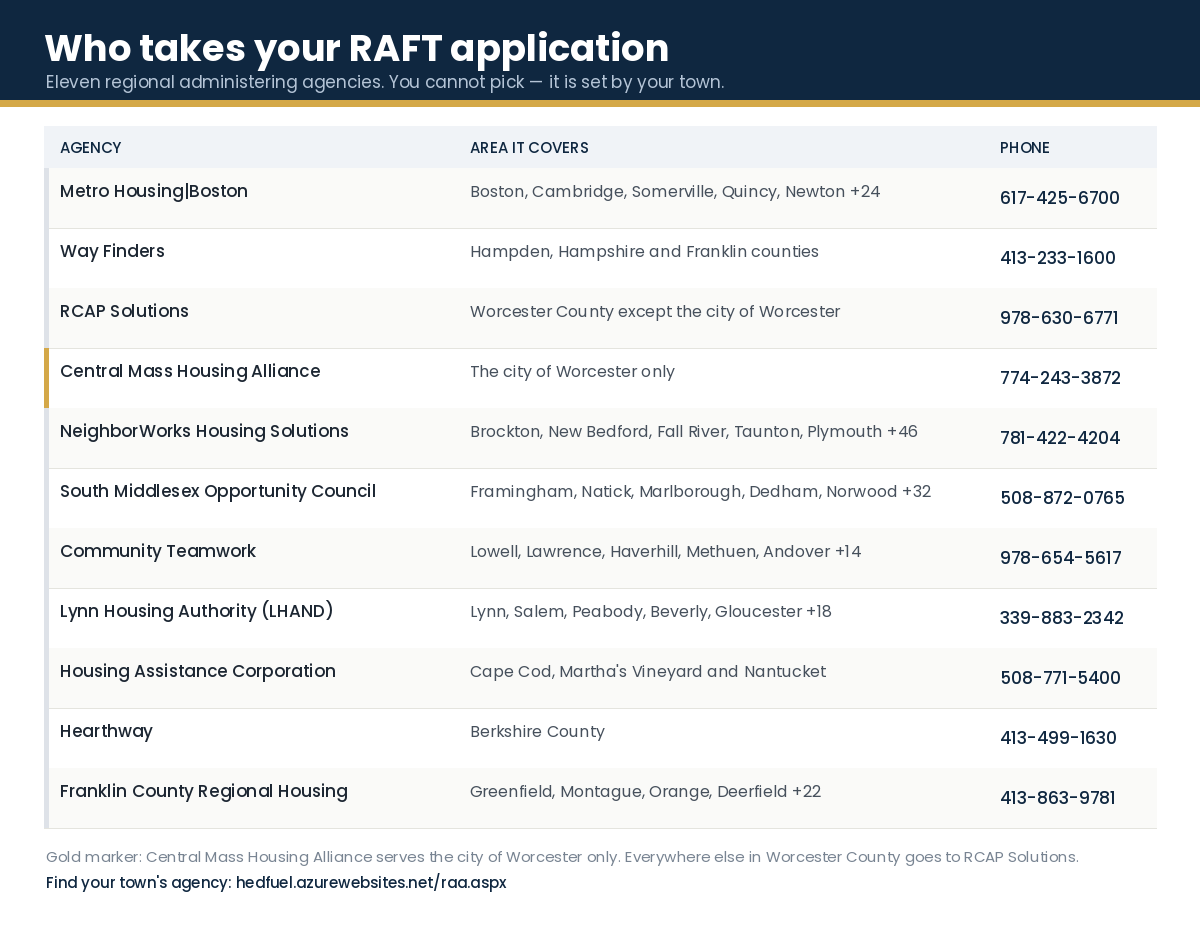Click phone number 781-422-4204
The image size is (1200, 930).
point(1060,438)
